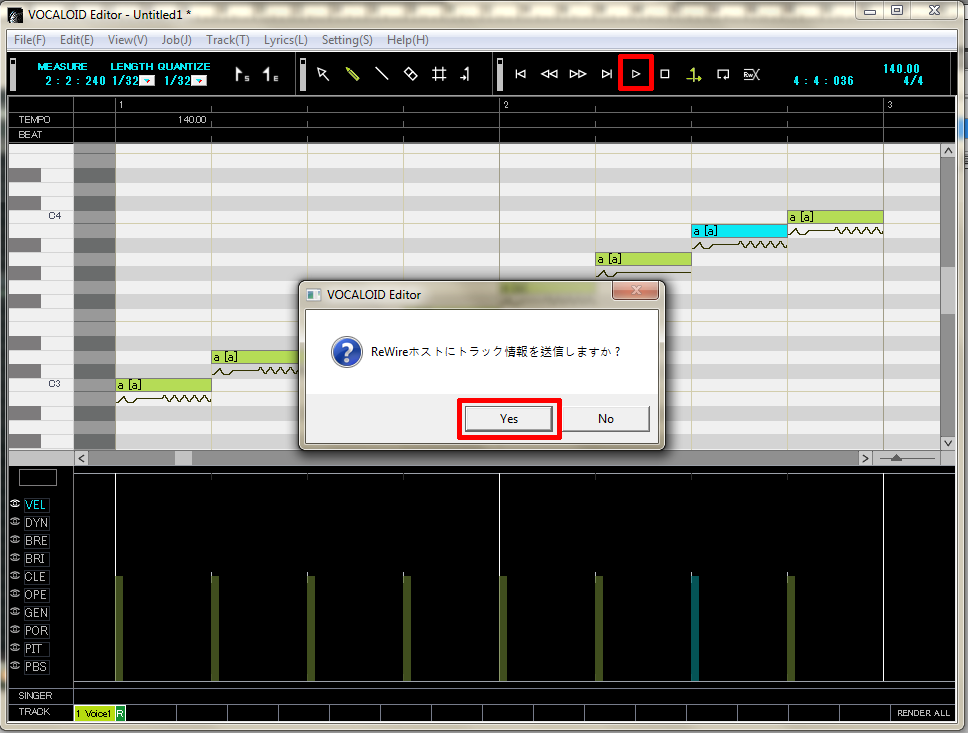Toggle the R render indicator on Voice1
The image size is (968, 733).
[120, 713]
